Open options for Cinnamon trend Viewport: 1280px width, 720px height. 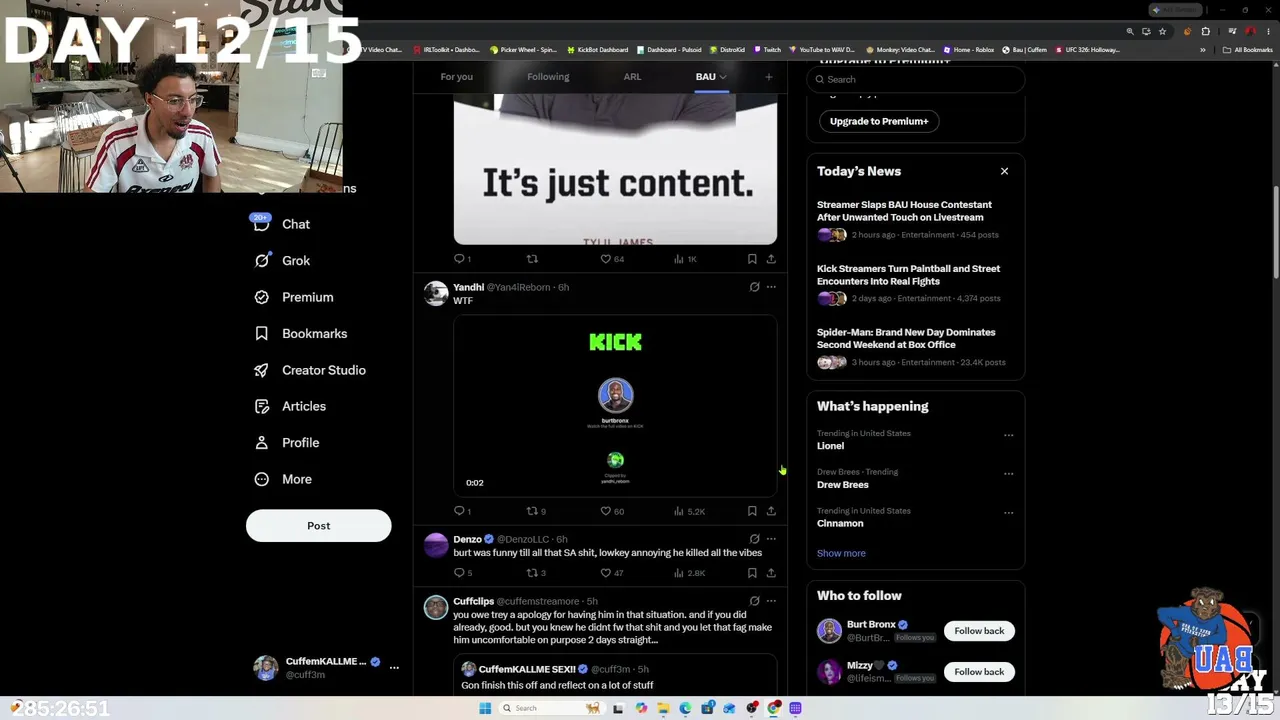click(x=1008, y=513)
